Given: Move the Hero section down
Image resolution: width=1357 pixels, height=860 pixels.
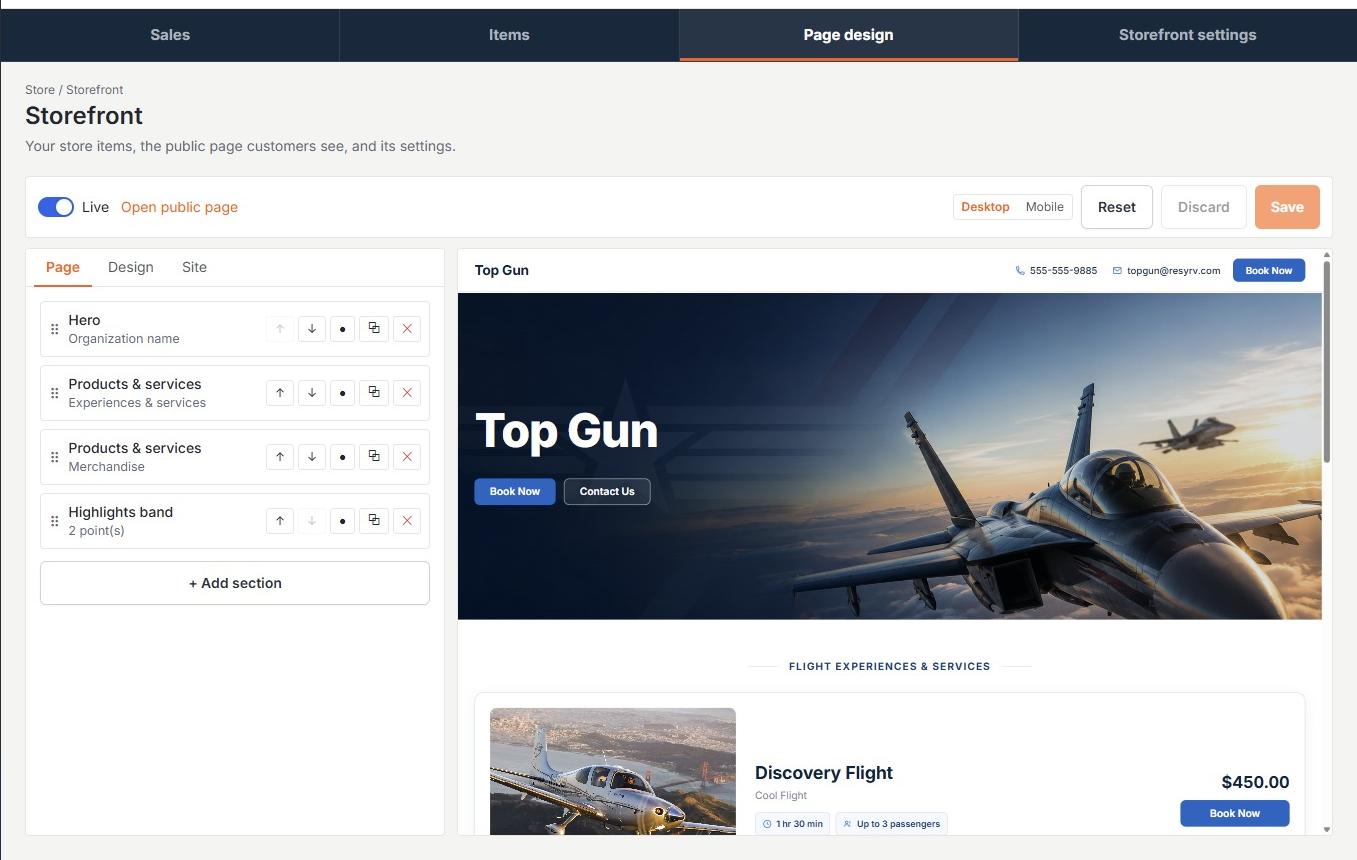Looking at the screenshot, I should pyautogui.click(x=312, y=329).
